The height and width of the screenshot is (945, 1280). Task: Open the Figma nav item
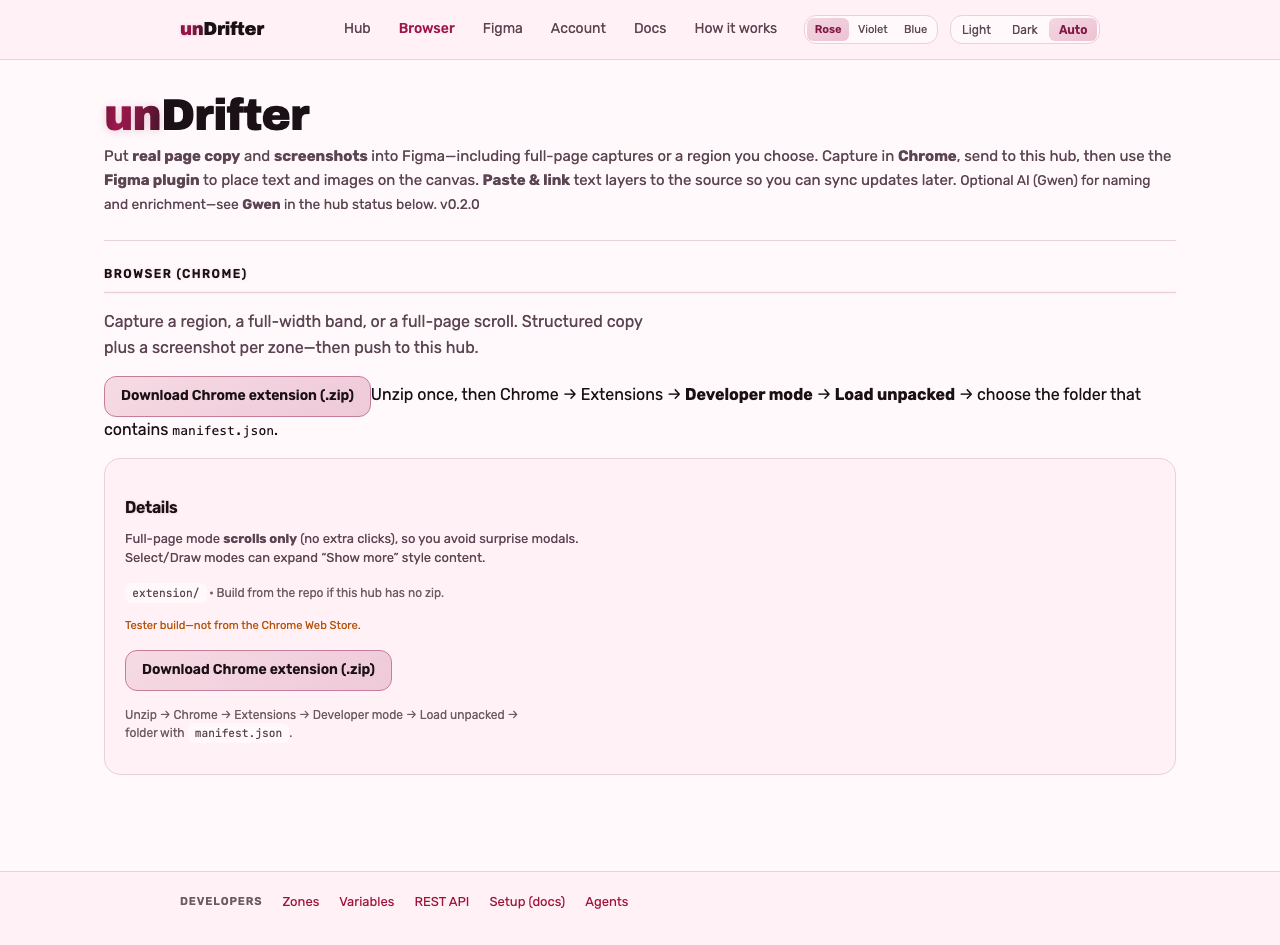pyautogui.click(x=502, y=29)
